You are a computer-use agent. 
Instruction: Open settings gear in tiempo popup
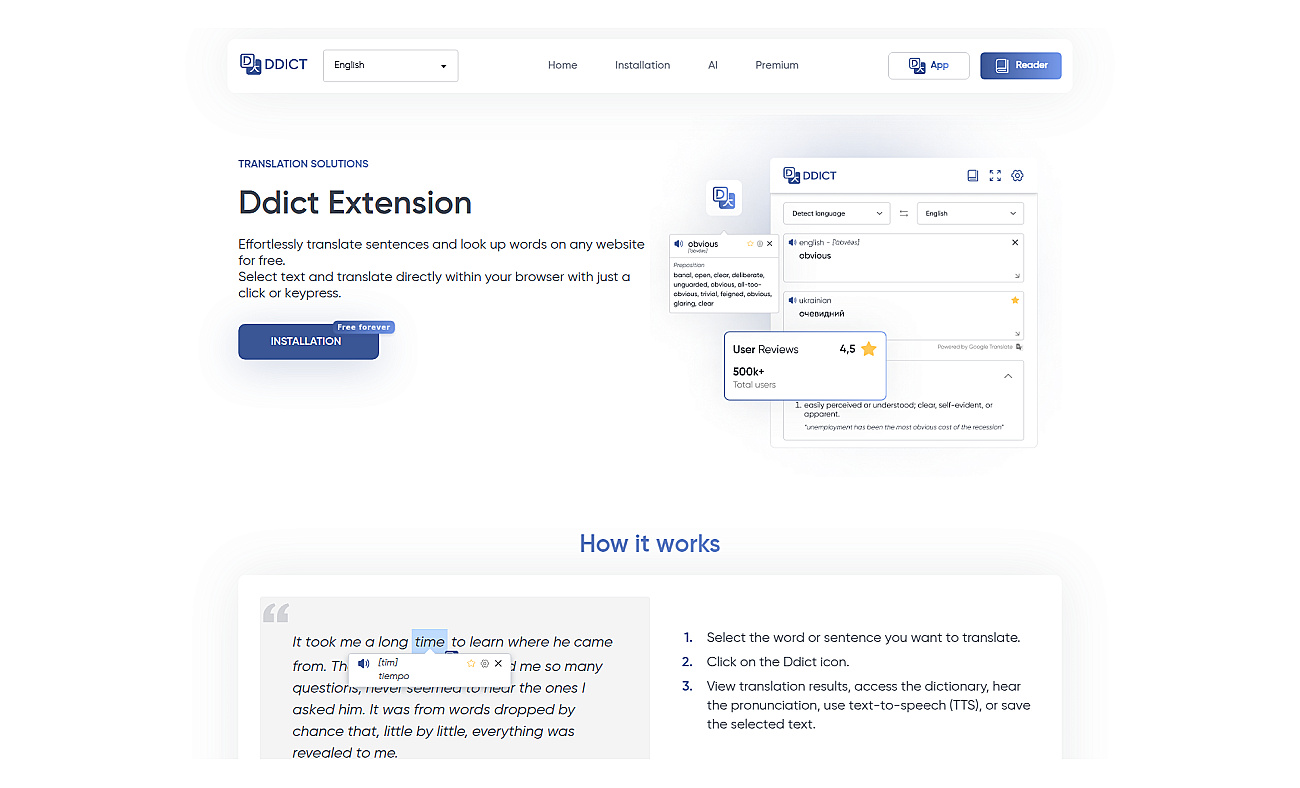pos(485,663)
